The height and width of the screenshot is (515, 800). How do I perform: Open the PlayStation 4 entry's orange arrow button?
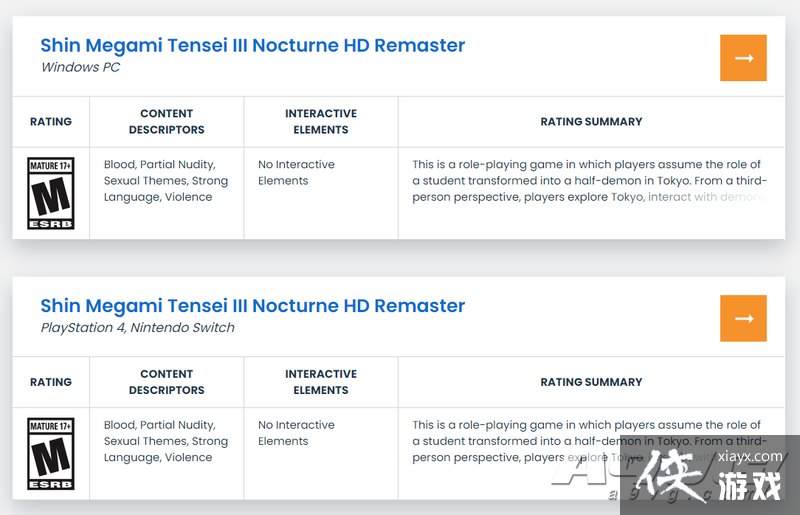(x=743, y=318)
